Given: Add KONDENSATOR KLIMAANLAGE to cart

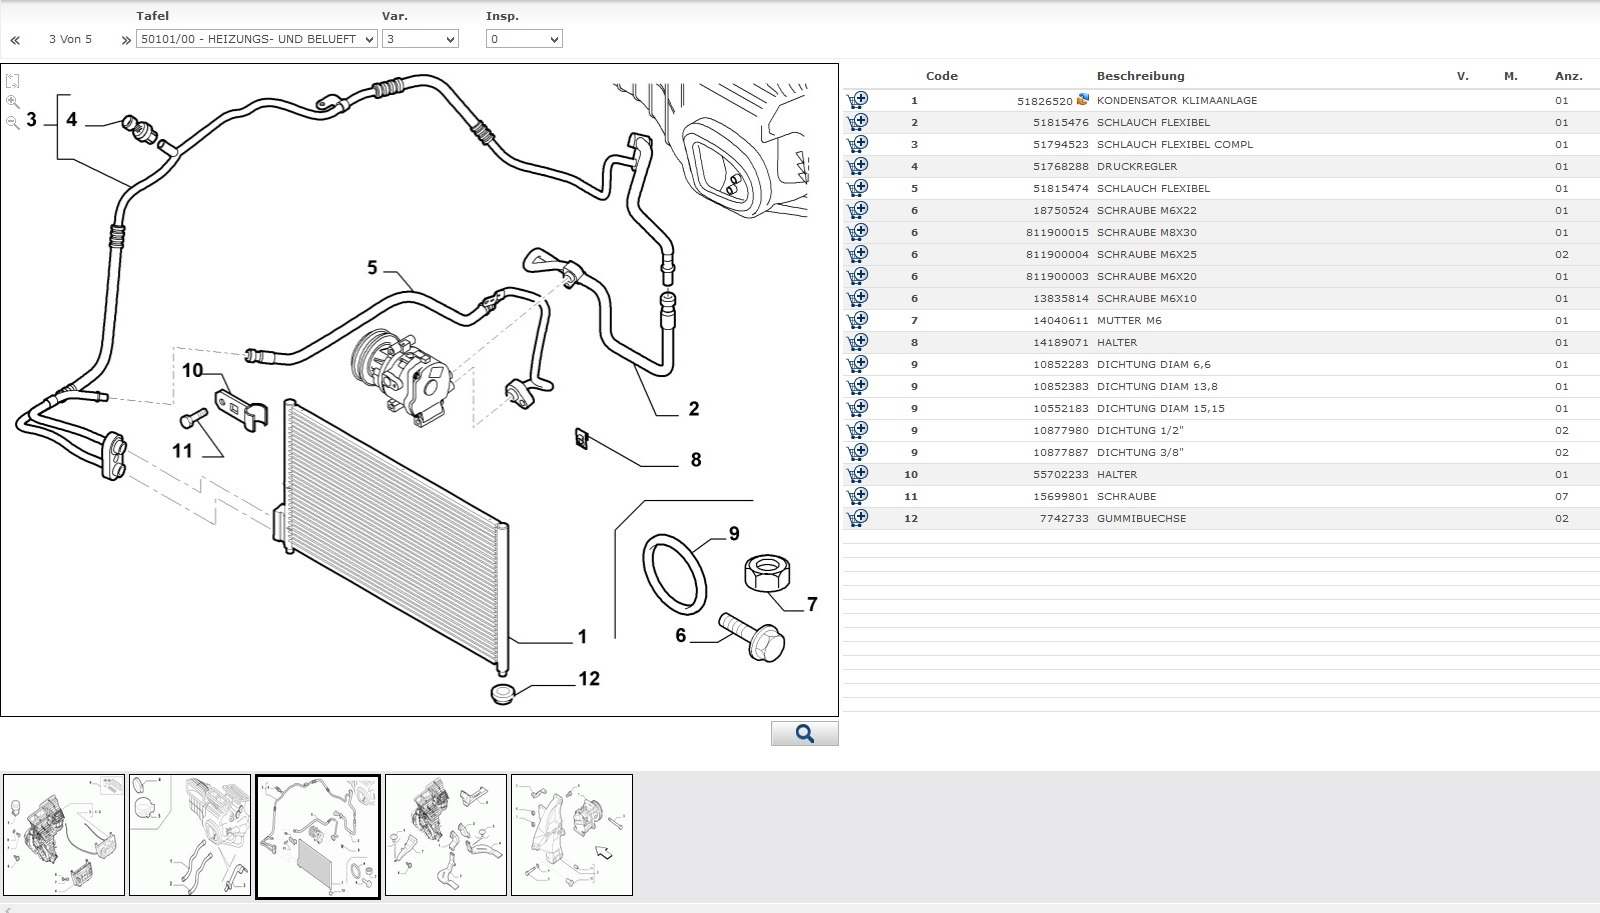Looking at the screenshot, I should click(x=857, y=100).
